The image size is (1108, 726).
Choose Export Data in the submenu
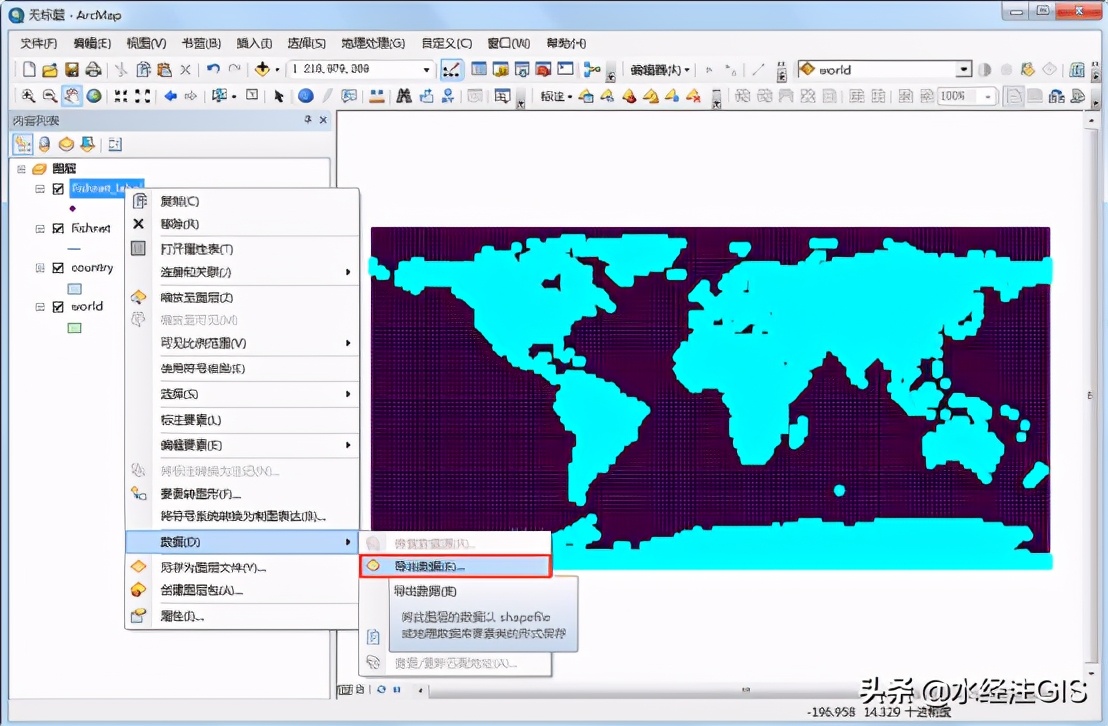tap(456, 566)
